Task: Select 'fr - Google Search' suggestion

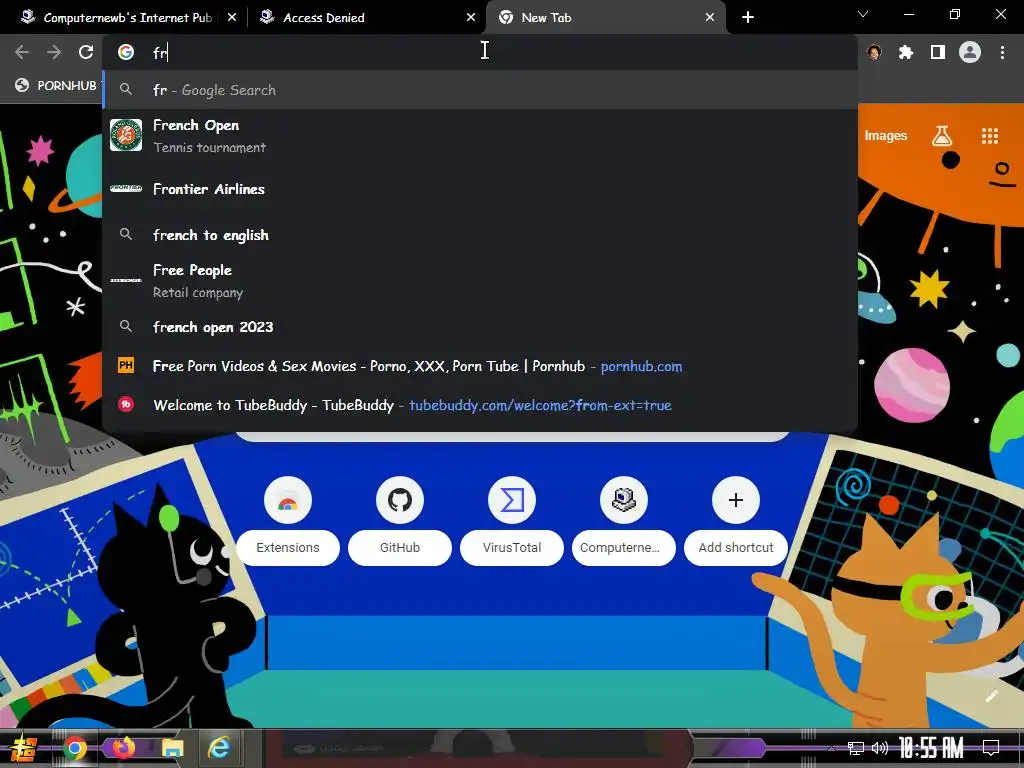Action: pos(480,90)
